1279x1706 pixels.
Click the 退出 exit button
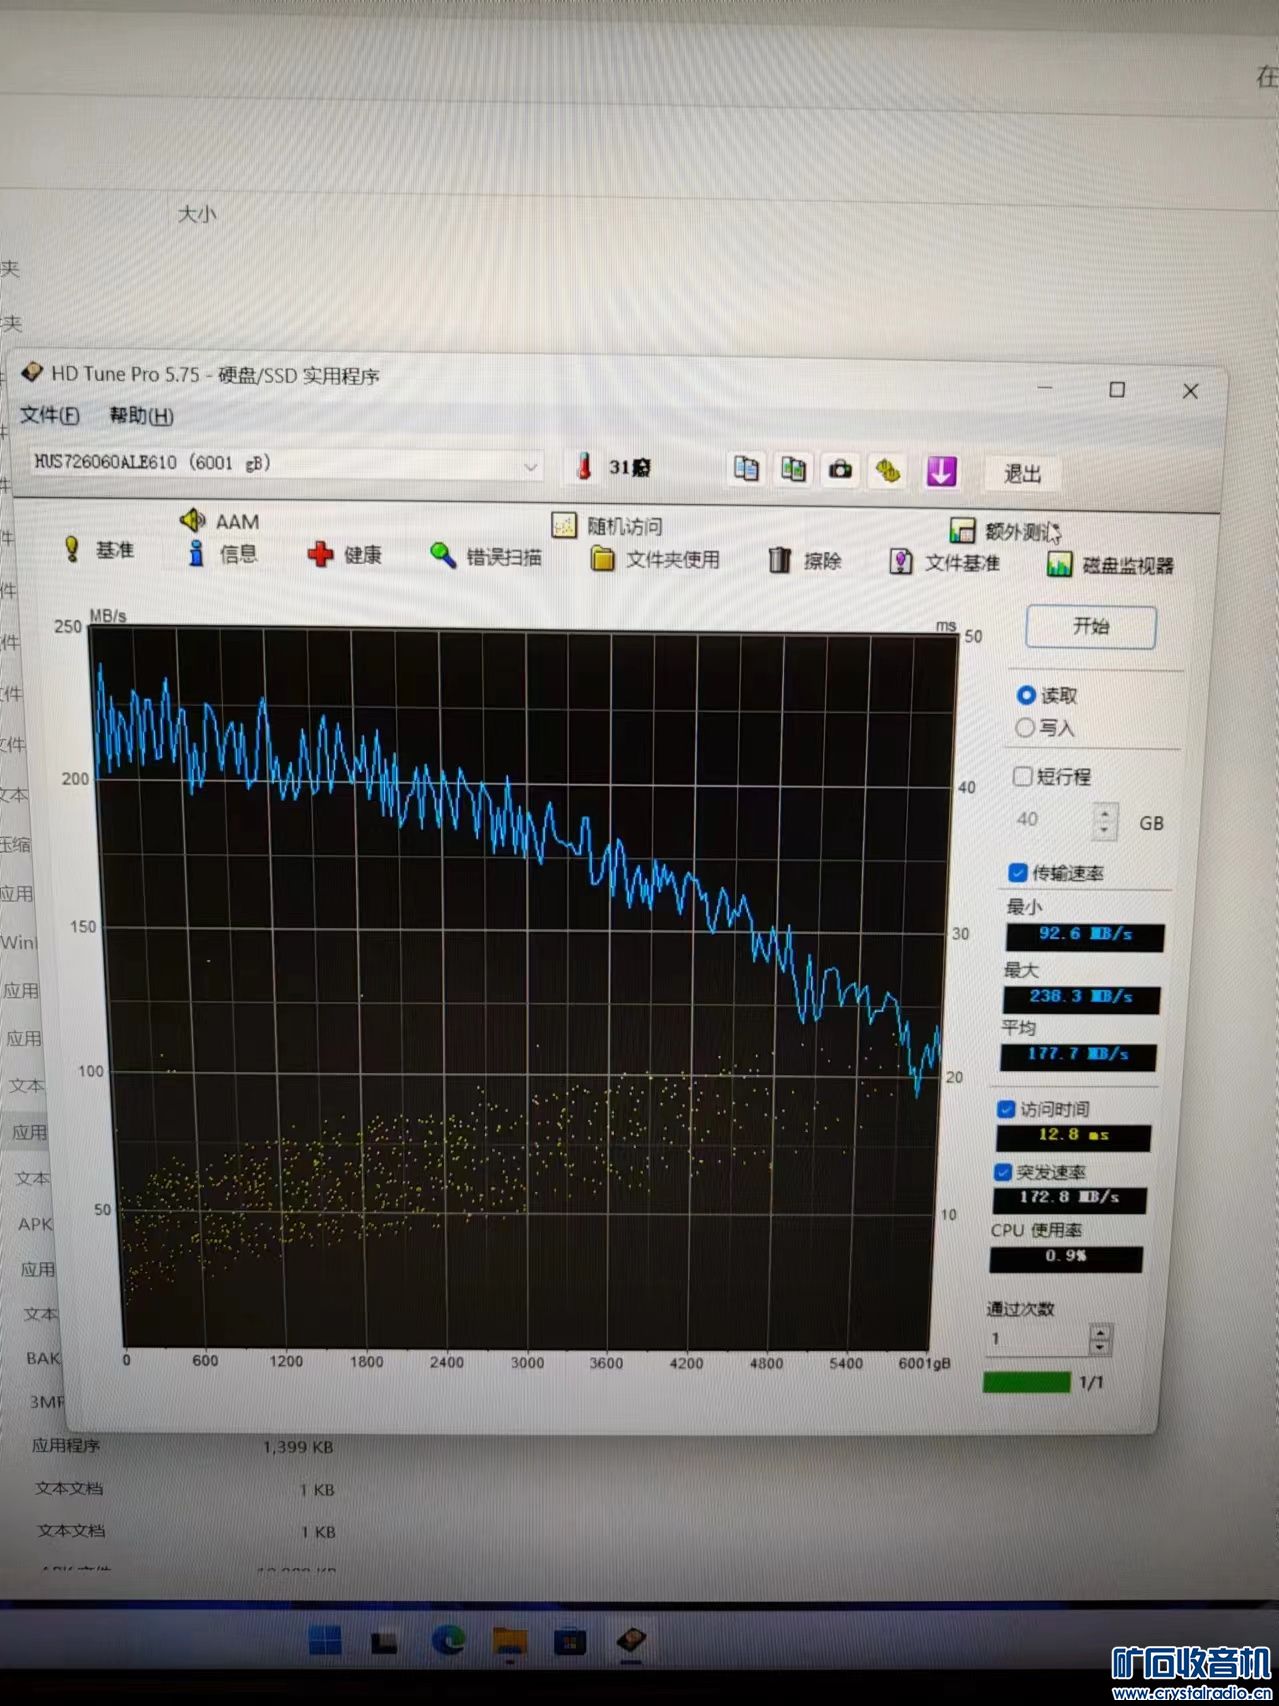(x=1023, y=473)
